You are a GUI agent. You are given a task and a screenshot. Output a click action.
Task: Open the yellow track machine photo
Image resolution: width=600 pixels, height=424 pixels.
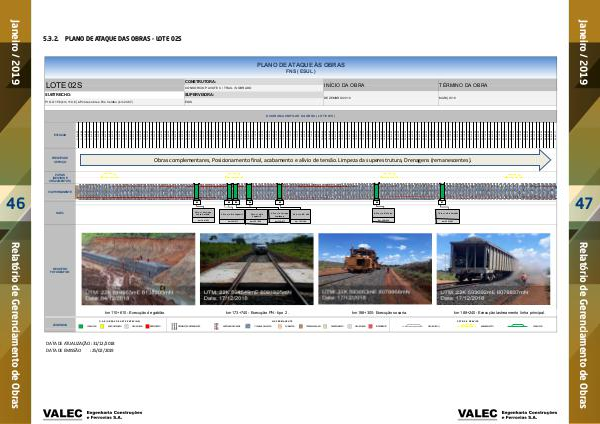pos(374,270)
